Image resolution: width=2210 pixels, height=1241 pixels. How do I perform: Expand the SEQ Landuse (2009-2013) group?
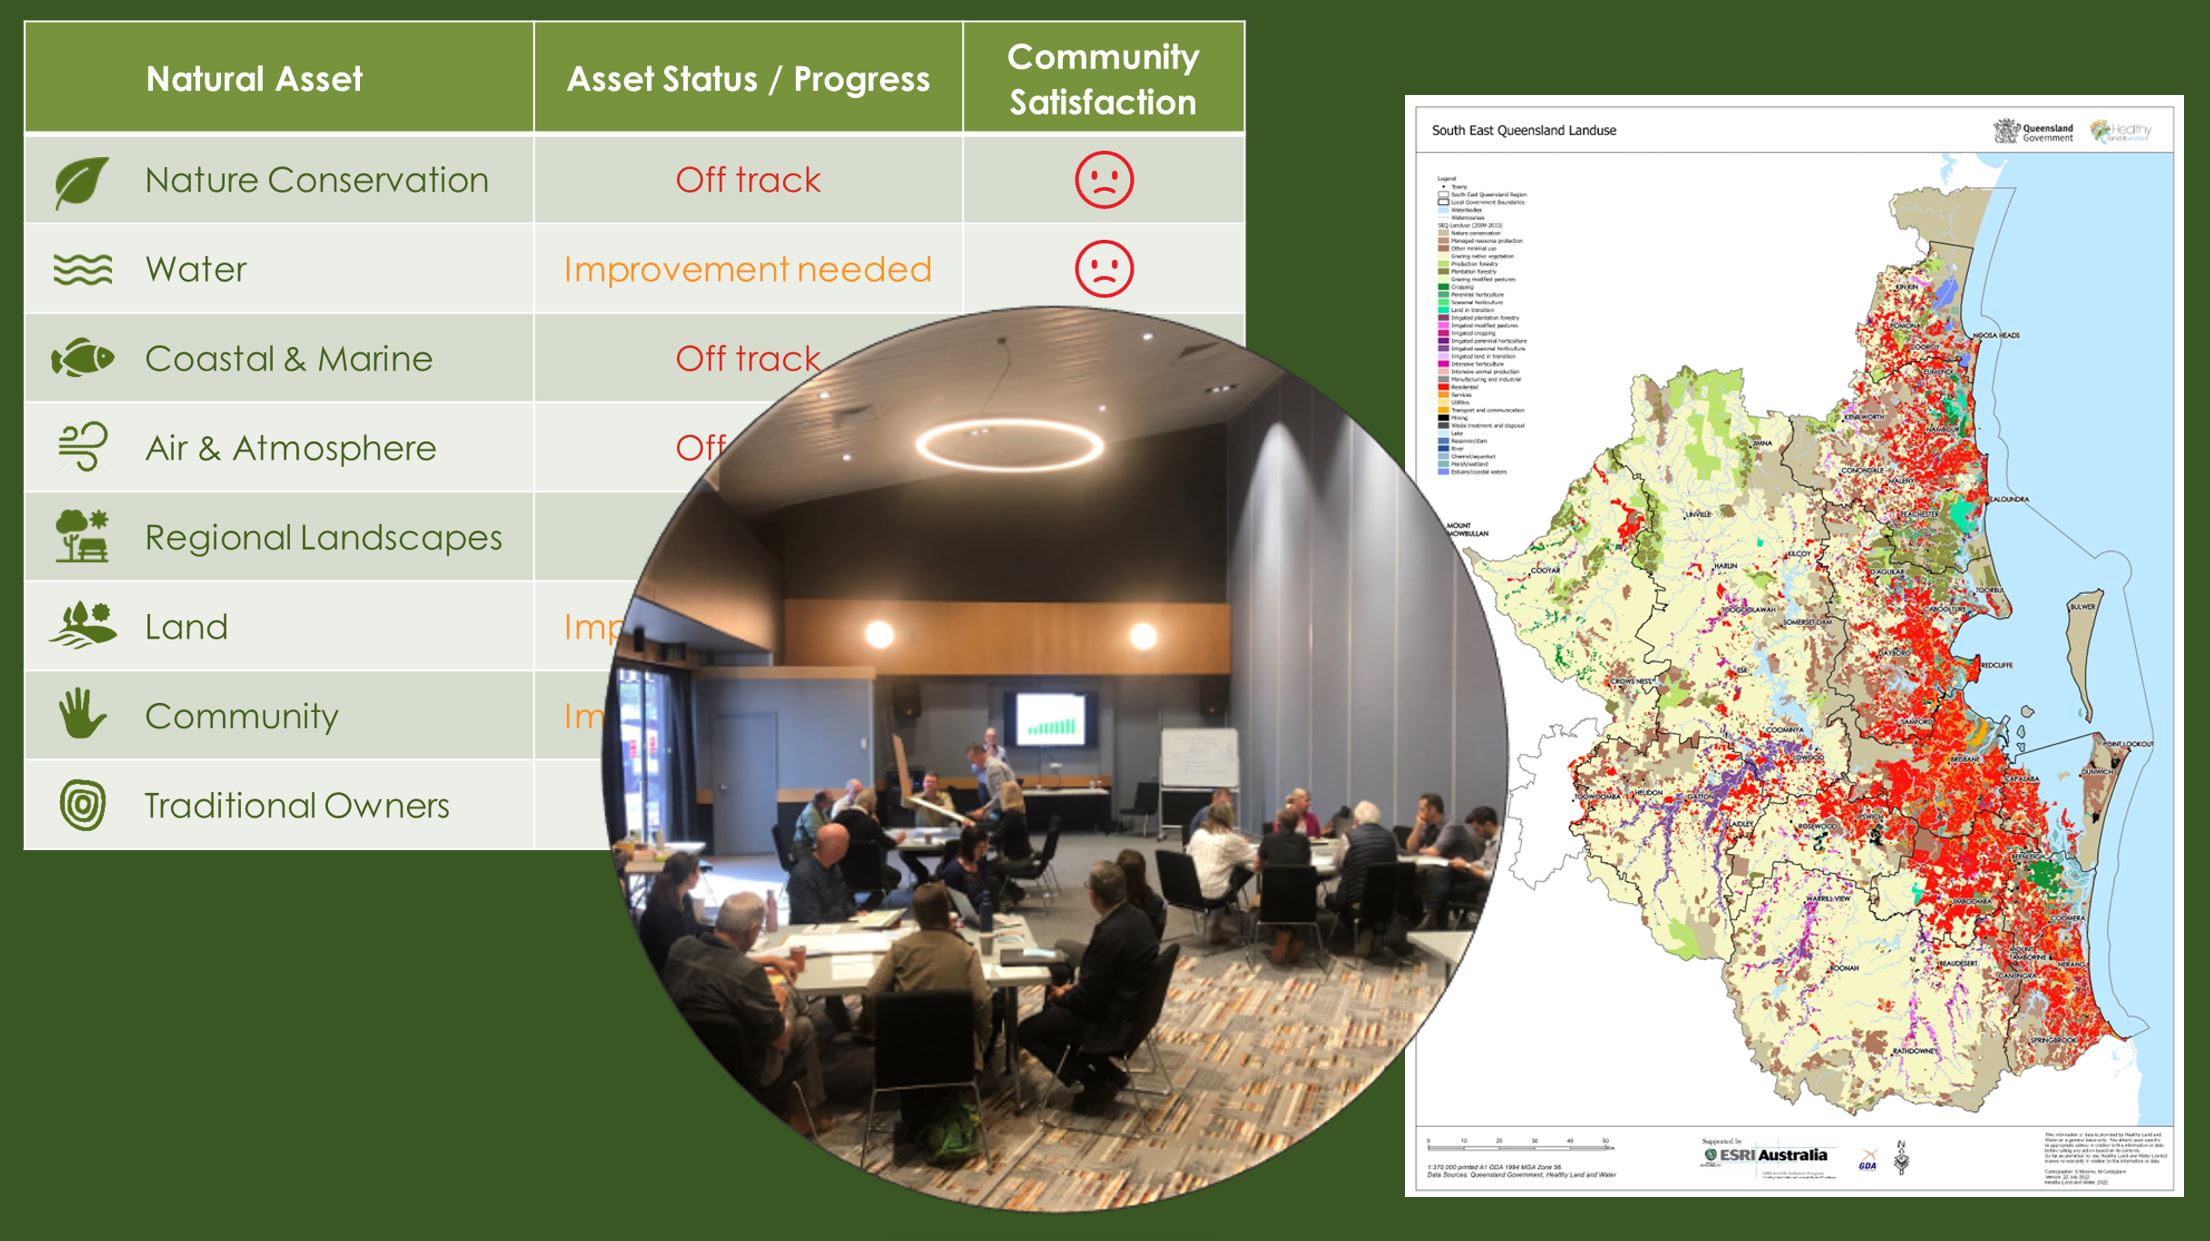pos(1470,224)
